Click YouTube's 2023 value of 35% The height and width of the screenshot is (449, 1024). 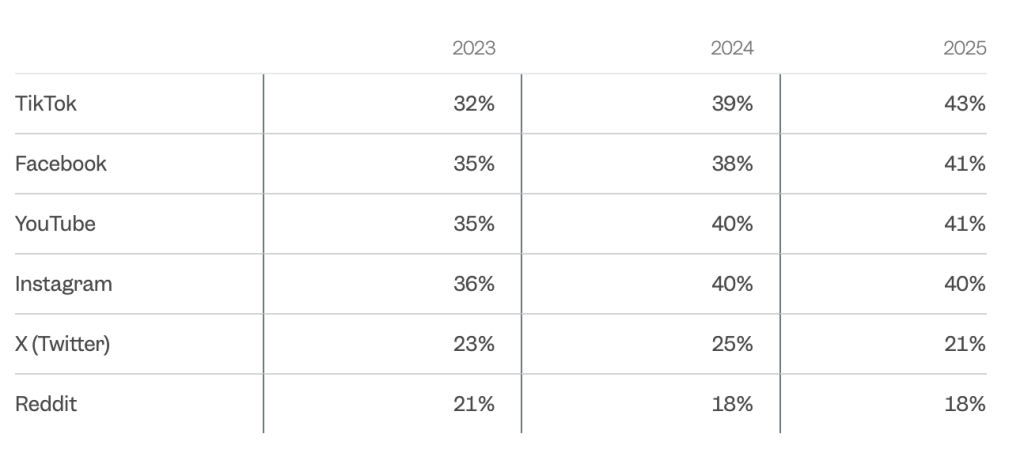coord(473,224)
